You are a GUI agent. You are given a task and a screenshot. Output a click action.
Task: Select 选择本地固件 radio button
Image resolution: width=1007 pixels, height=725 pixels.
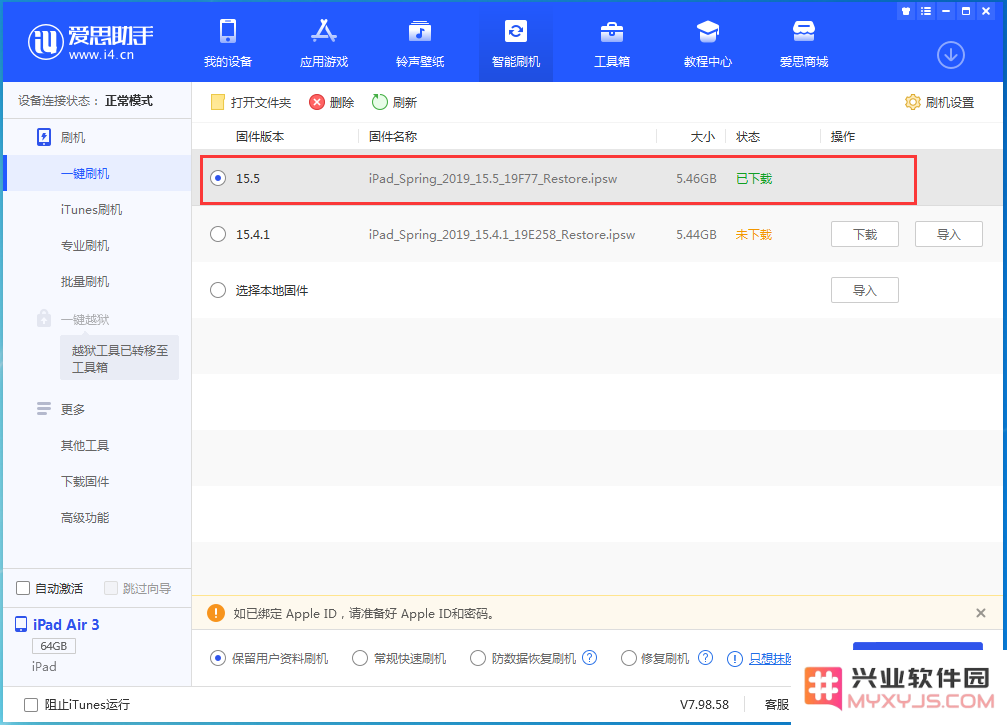[x=218, y=290]
